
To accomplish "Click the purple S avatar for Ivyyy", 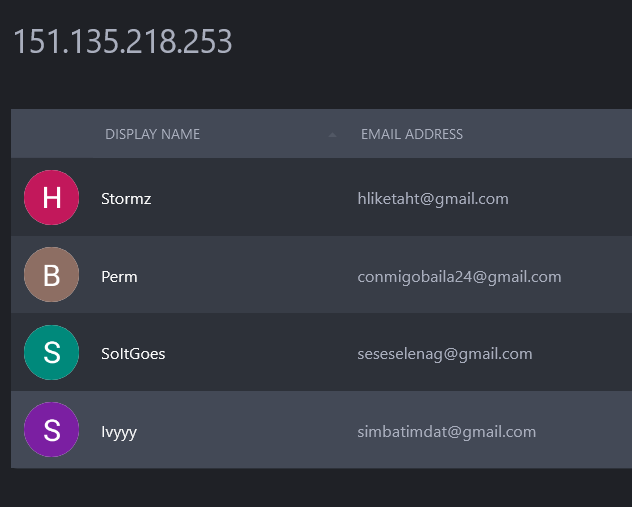I will tap(51, 430).
